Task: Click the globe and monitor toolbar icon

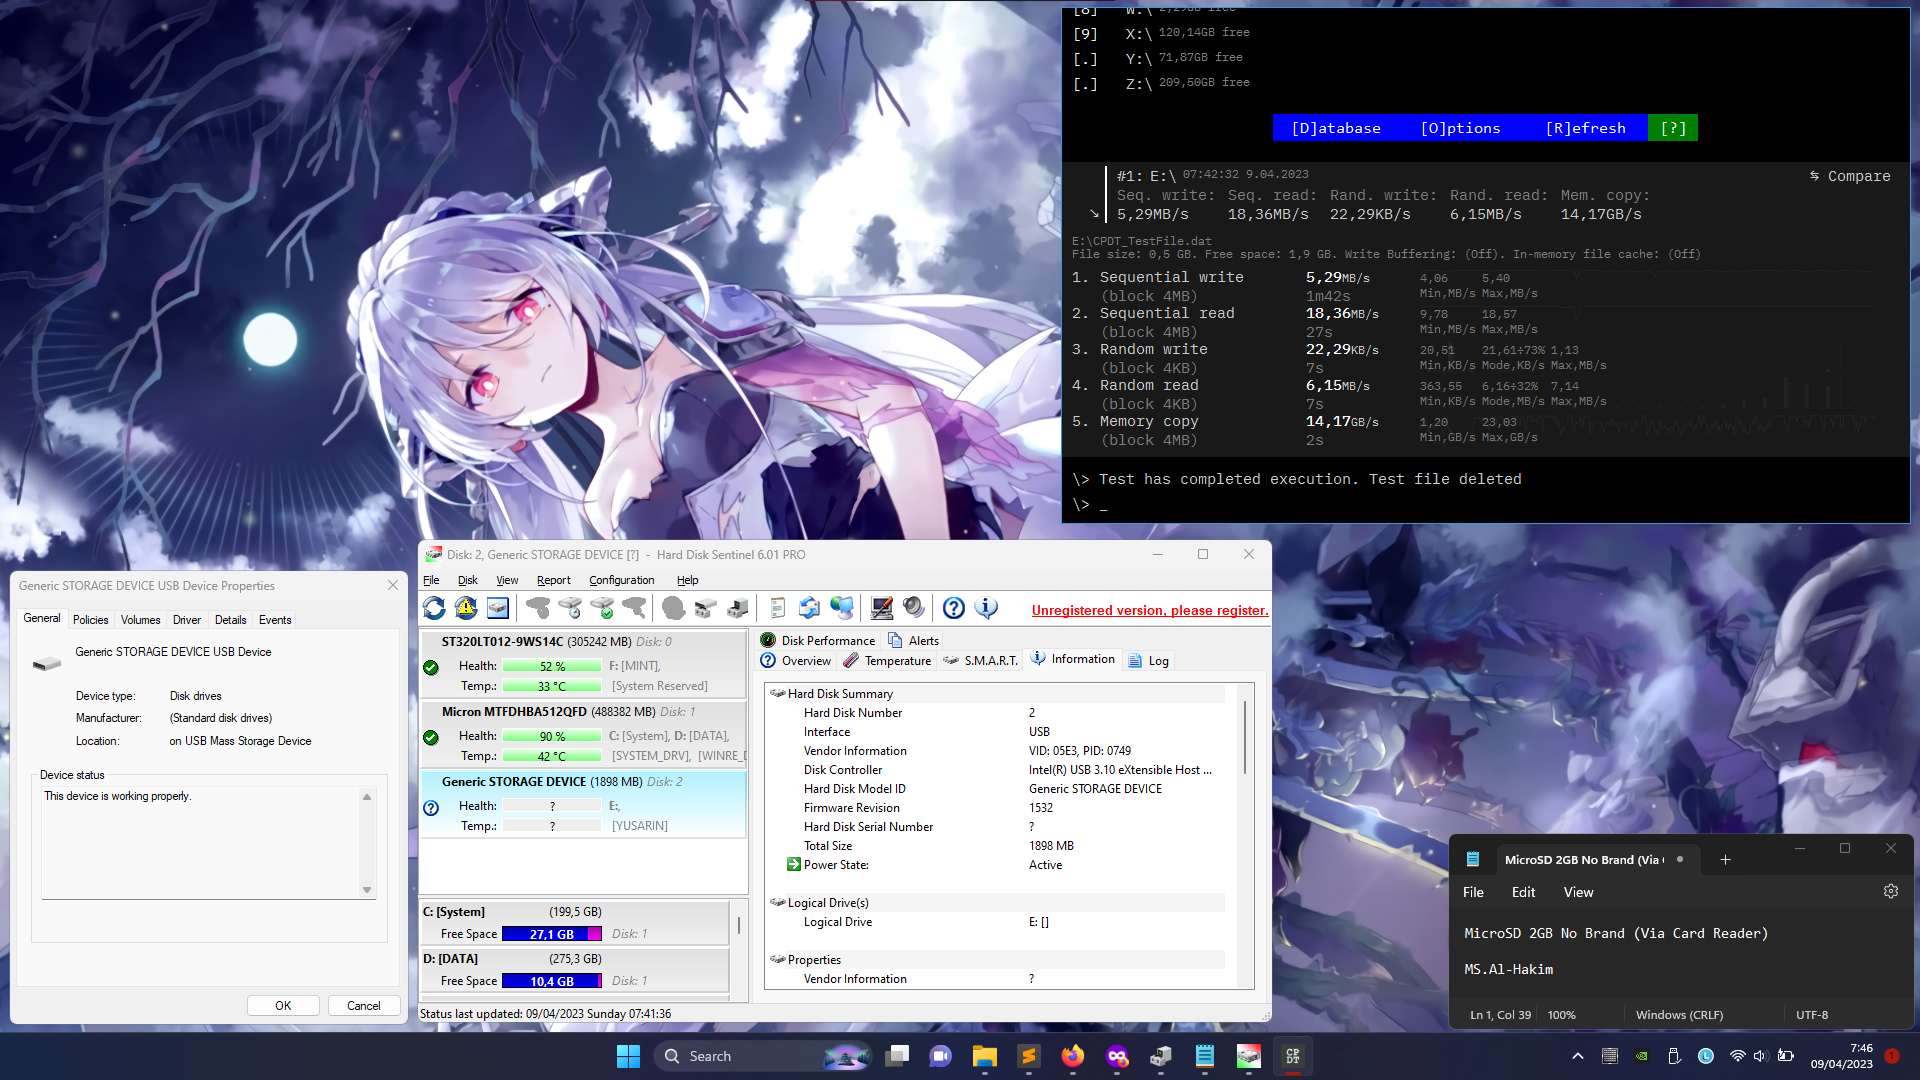Action: pyautogui.click(x=842, y=608)
